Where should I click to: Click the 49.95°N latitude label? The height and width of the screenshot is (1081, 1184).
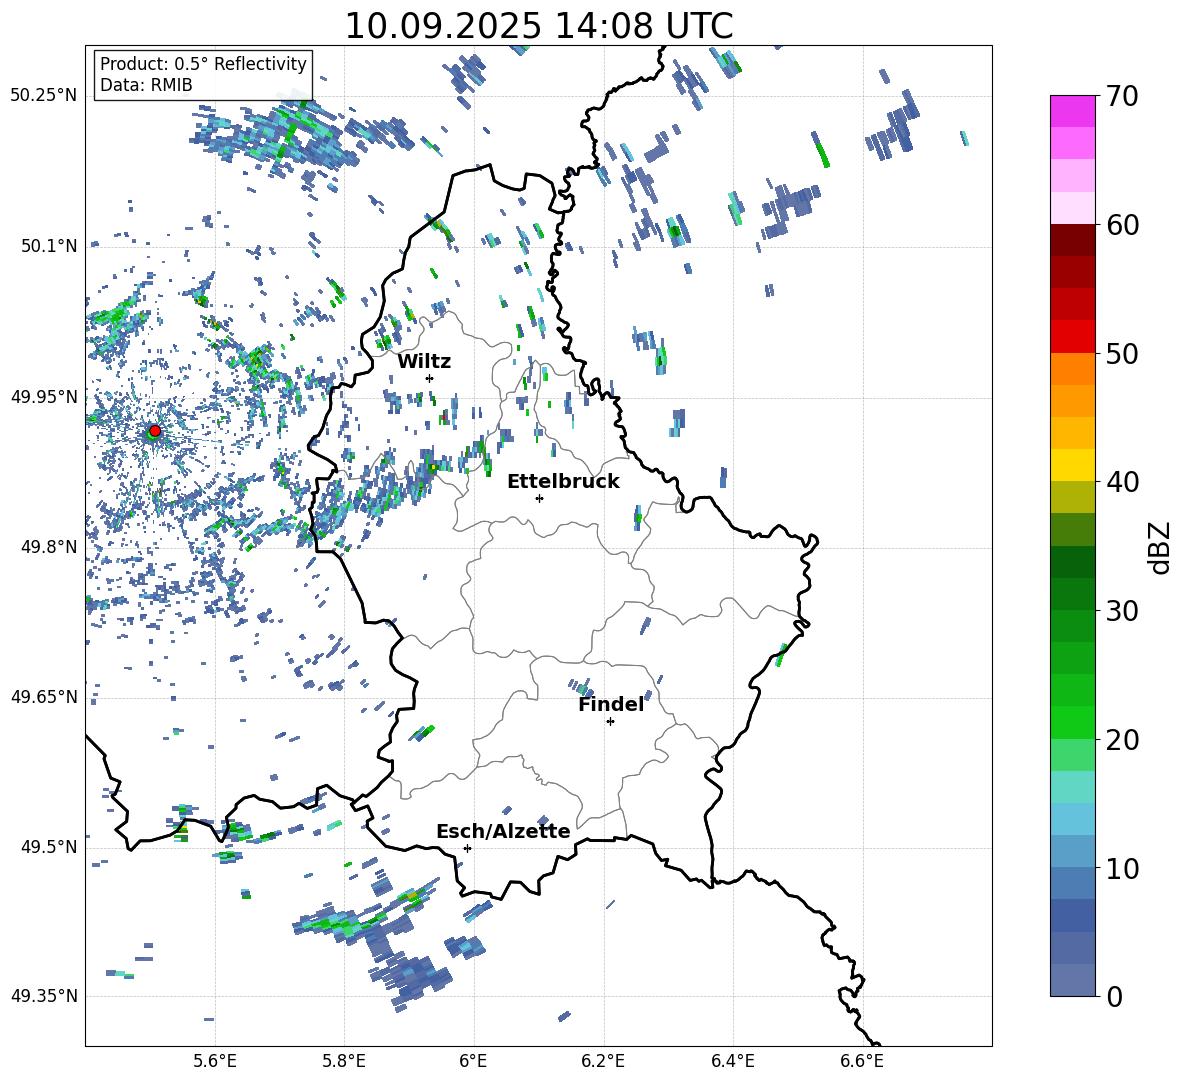tap(43, 396)
